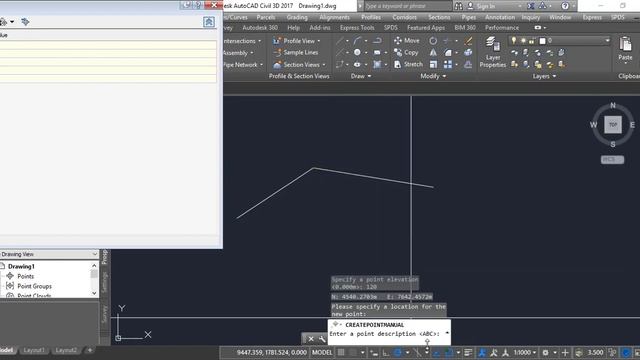
Task: Select the Circle tool in Draw panel
Action: (357, 52)
